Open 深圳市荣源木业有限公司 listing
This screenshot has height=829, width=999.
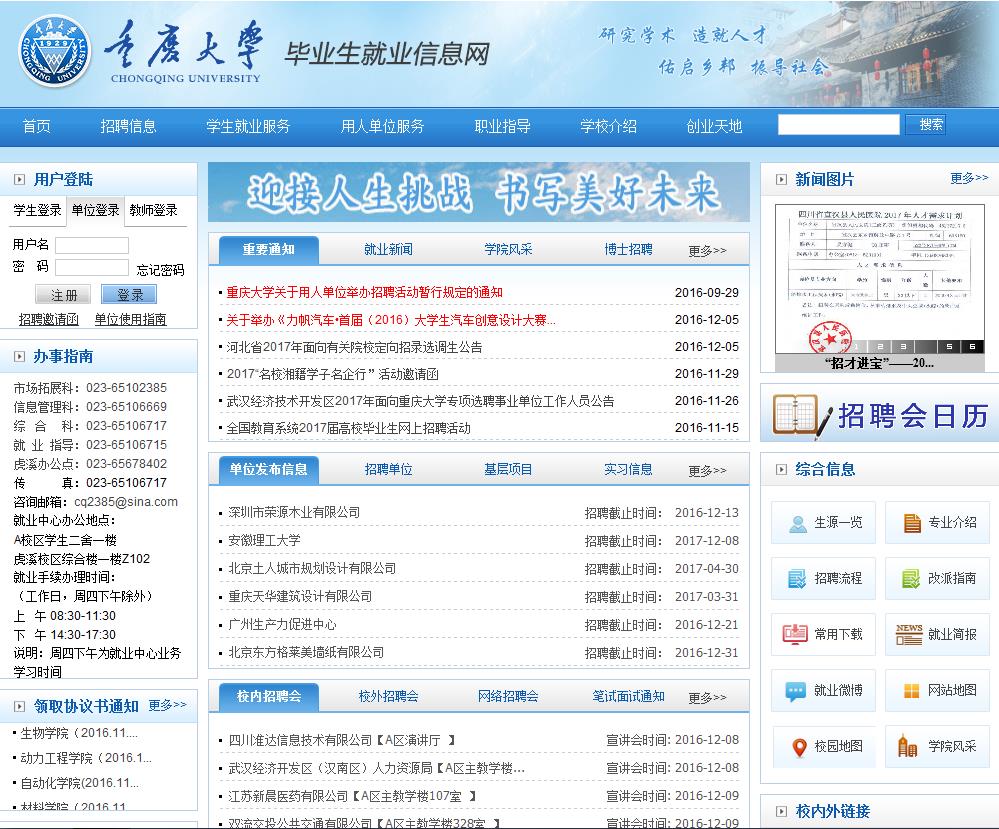[x=294, y=512]
